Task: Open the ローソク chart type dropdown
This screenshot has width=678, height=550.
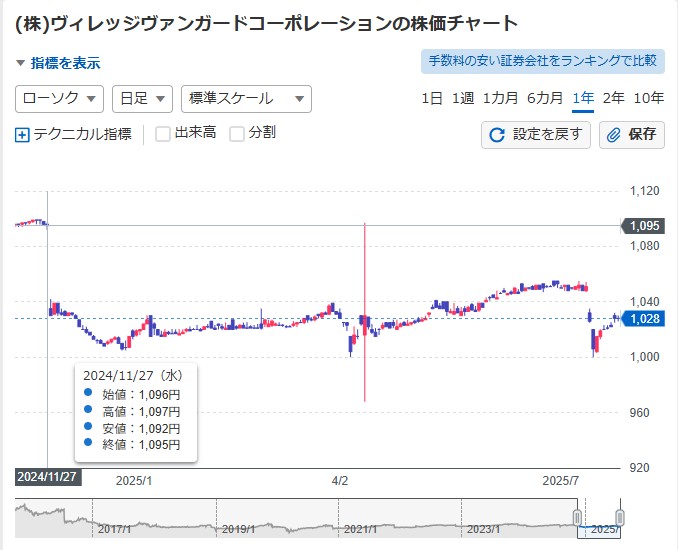Action: [59, 99]
